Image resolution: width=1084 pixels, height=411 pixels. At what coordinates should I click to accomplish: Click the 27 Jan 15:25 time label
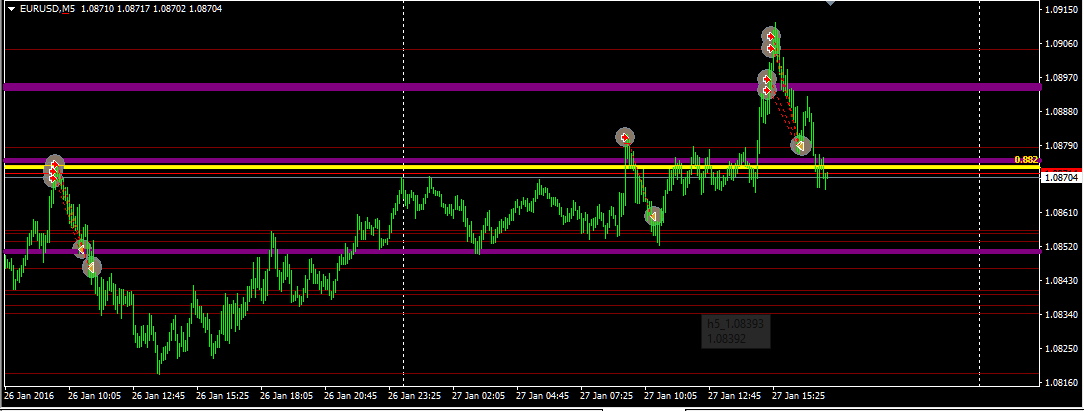[798, 396]
